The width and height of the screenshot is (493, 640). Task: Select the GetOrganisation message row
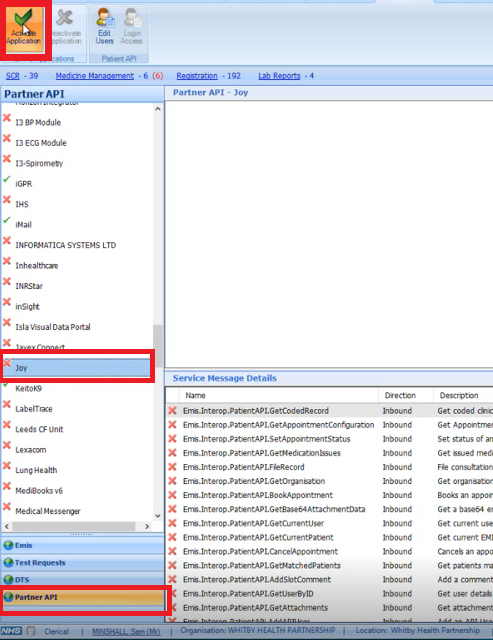pyautogui.click(x=330, y=481)
